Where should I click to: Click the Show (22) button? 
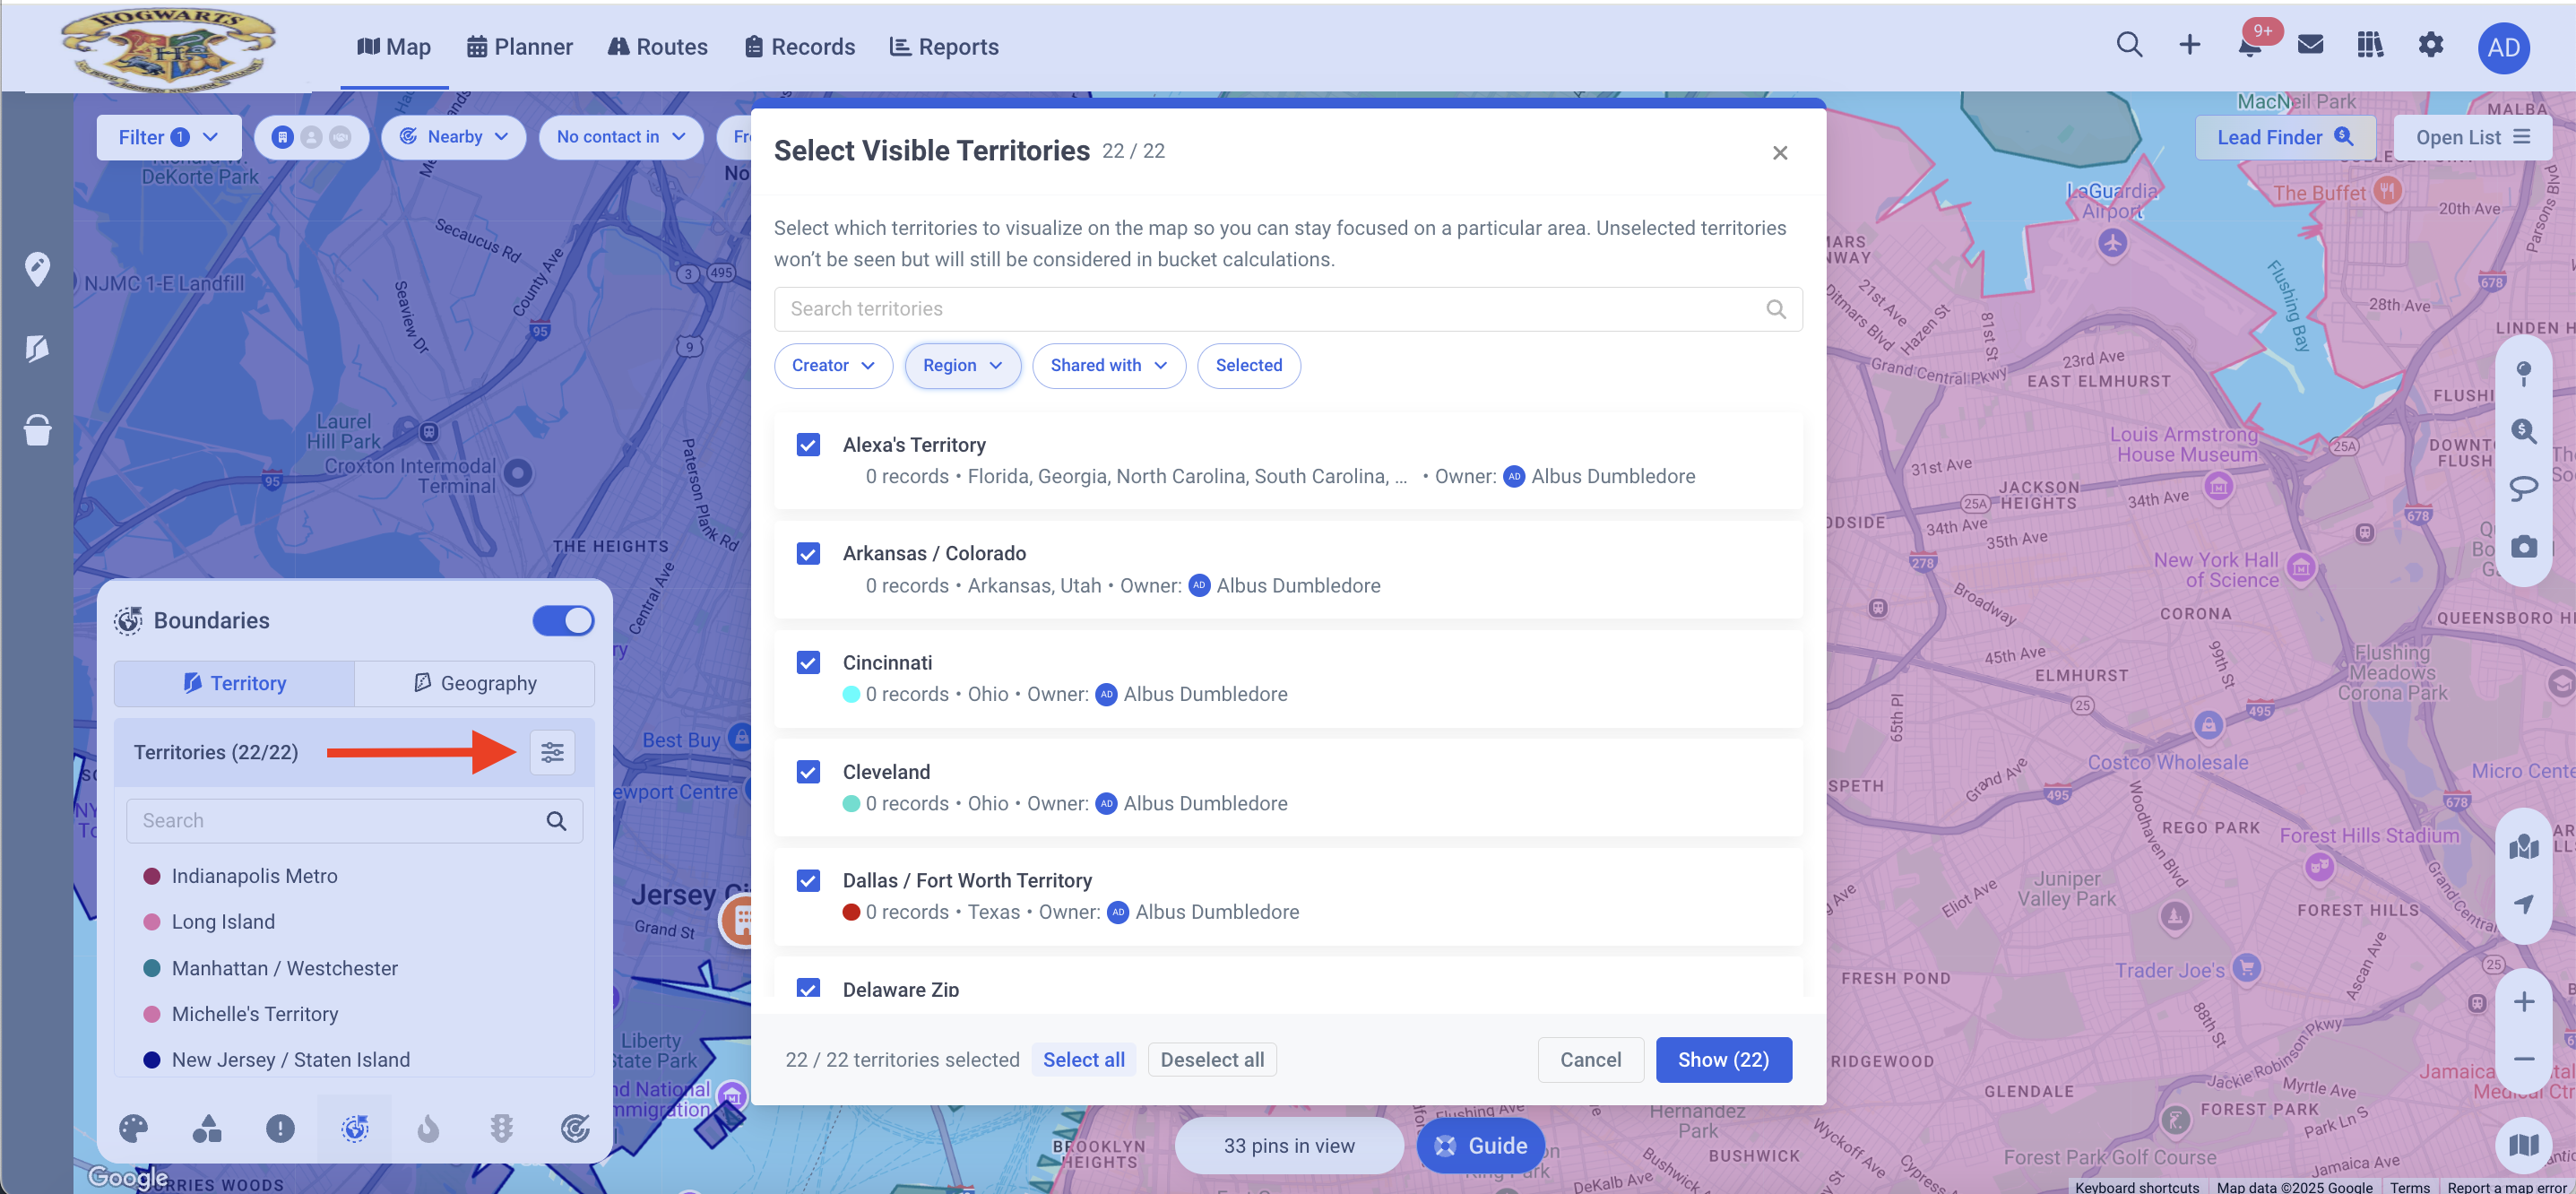pos(1723,1059)
